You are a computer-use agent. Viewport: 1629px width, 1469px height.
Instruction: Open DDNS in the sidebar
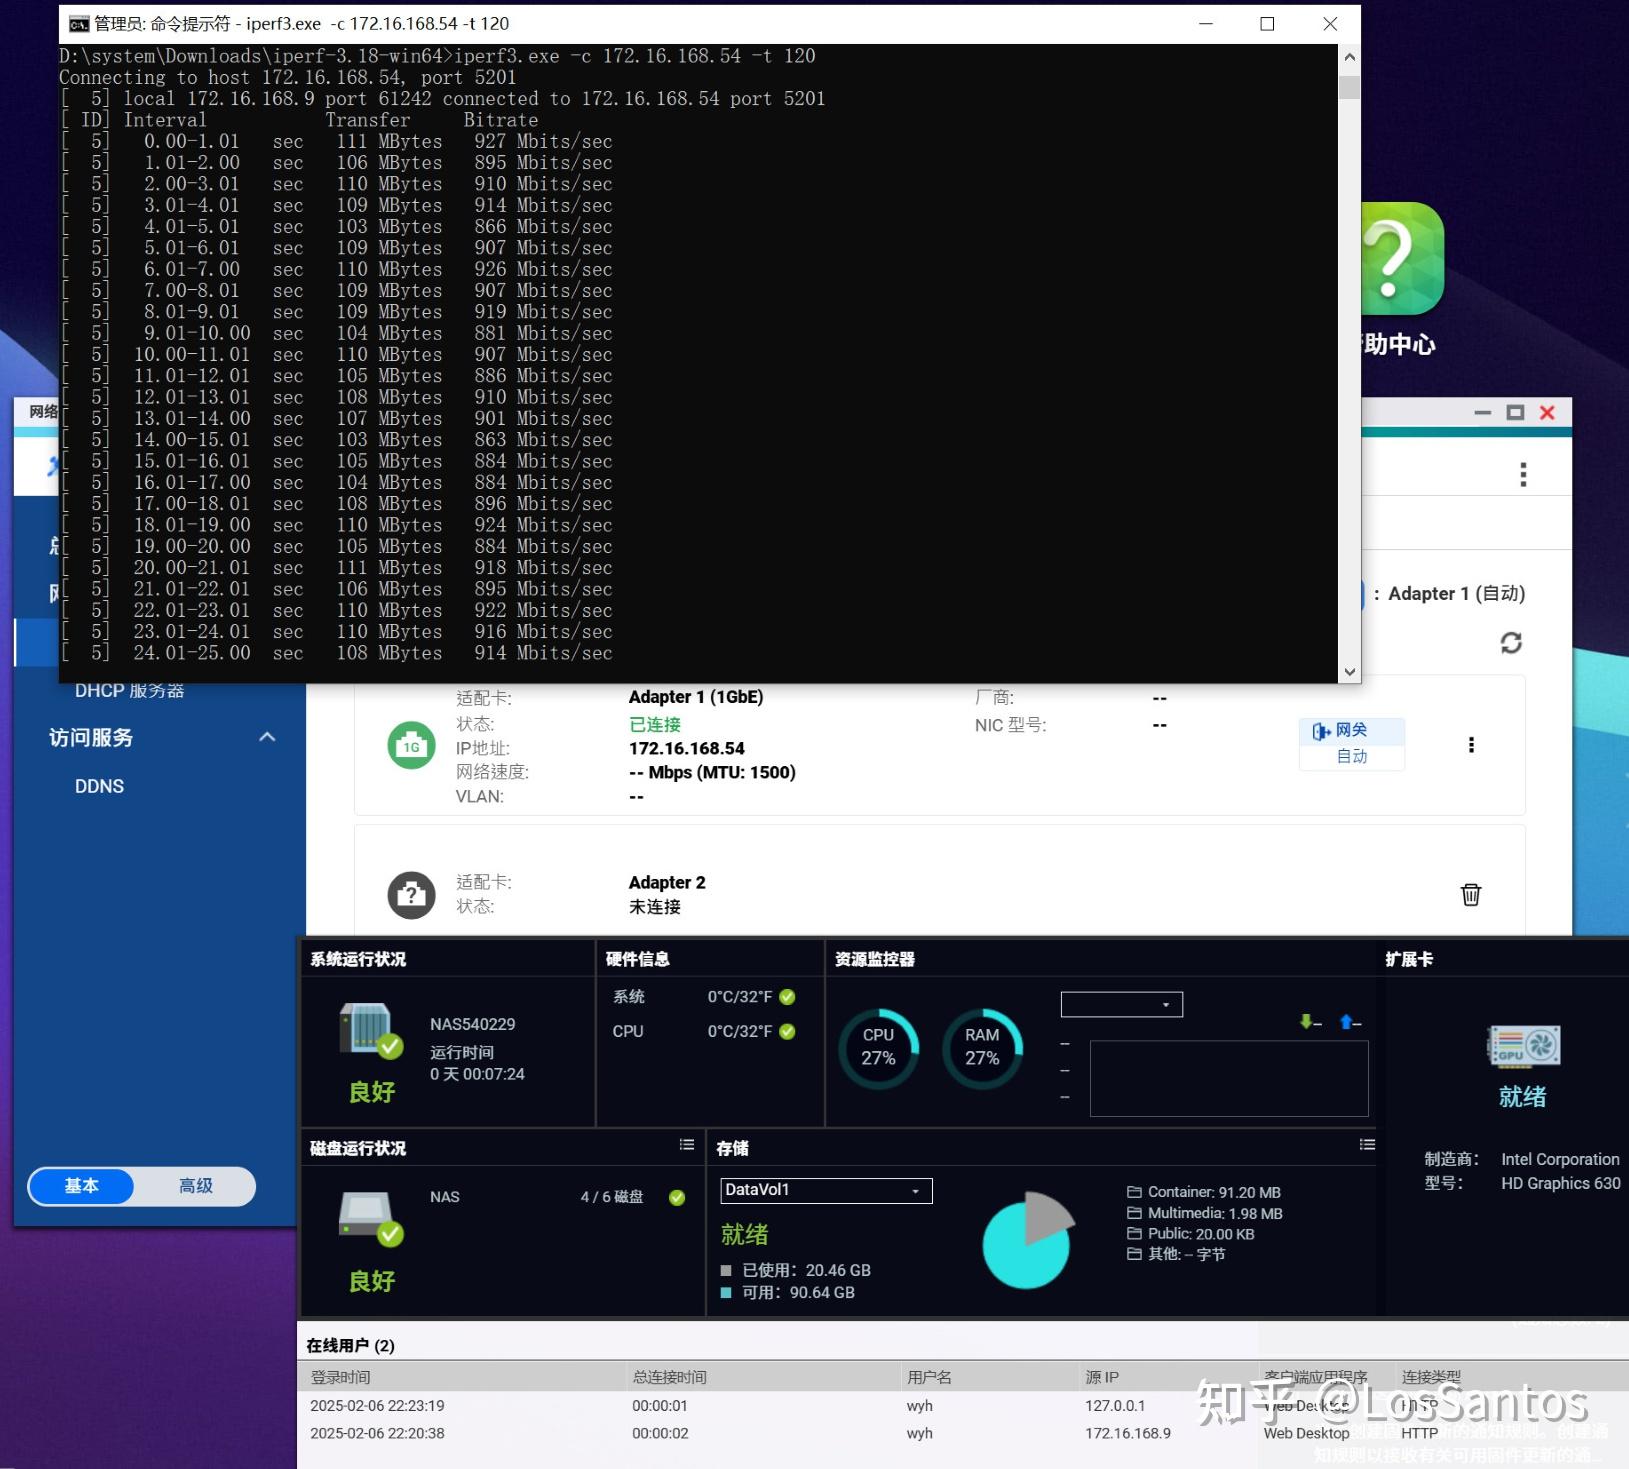point(99,786)
